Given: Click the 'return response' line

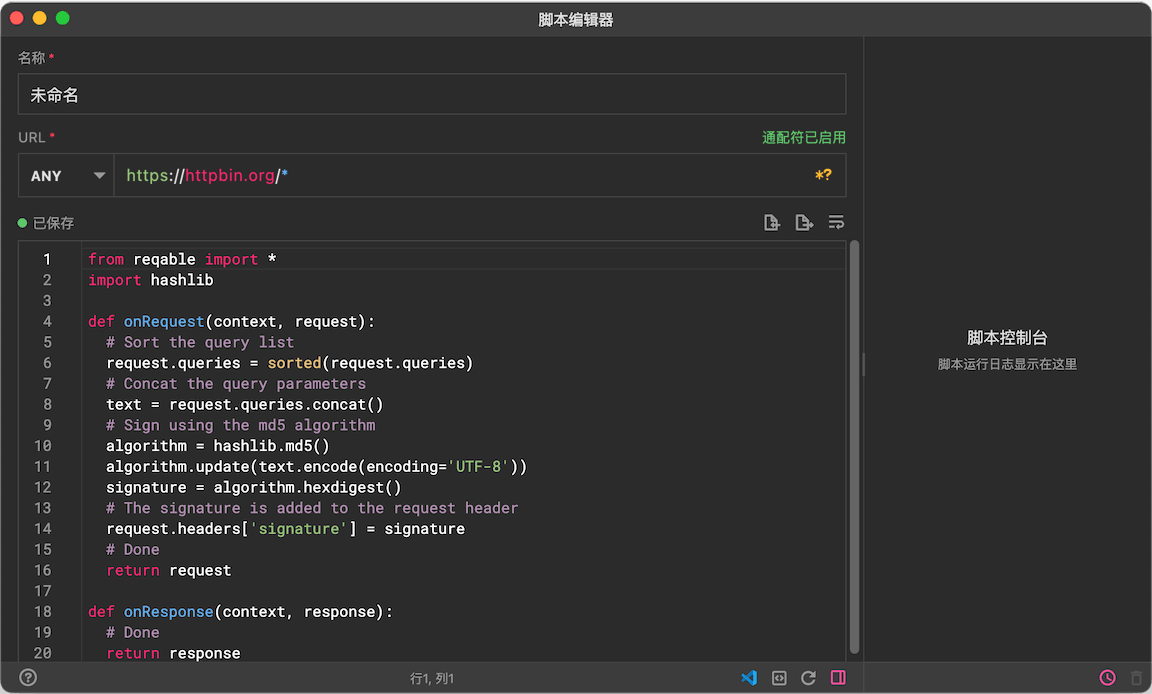Looking at the screenshot, I should 173,653.
